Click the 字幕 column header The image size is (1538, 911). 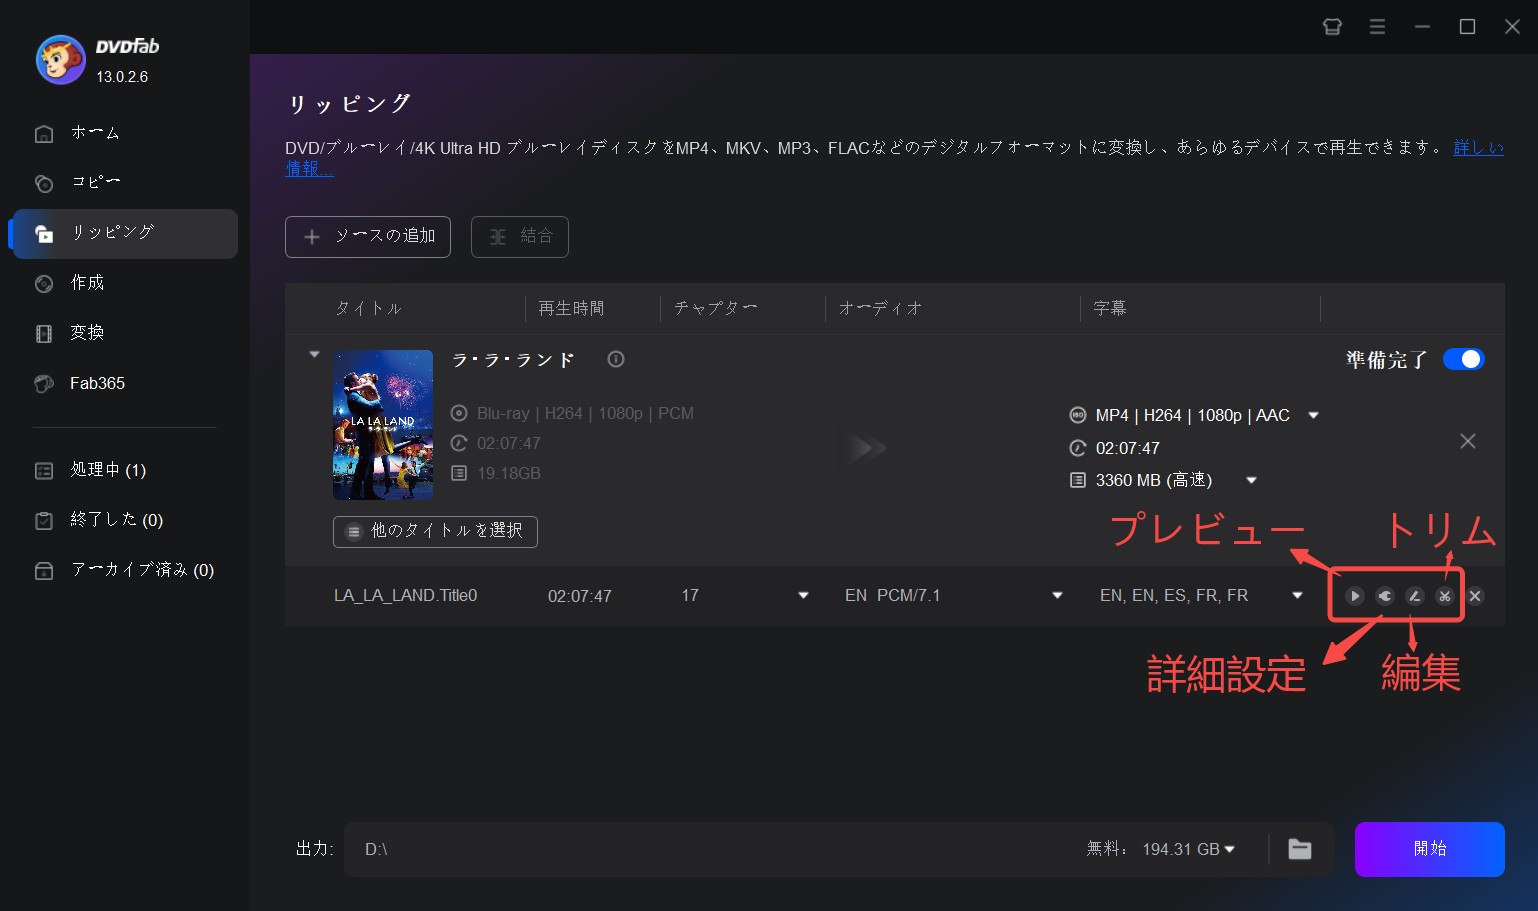pyautogui.click(x=1110, y=308)
